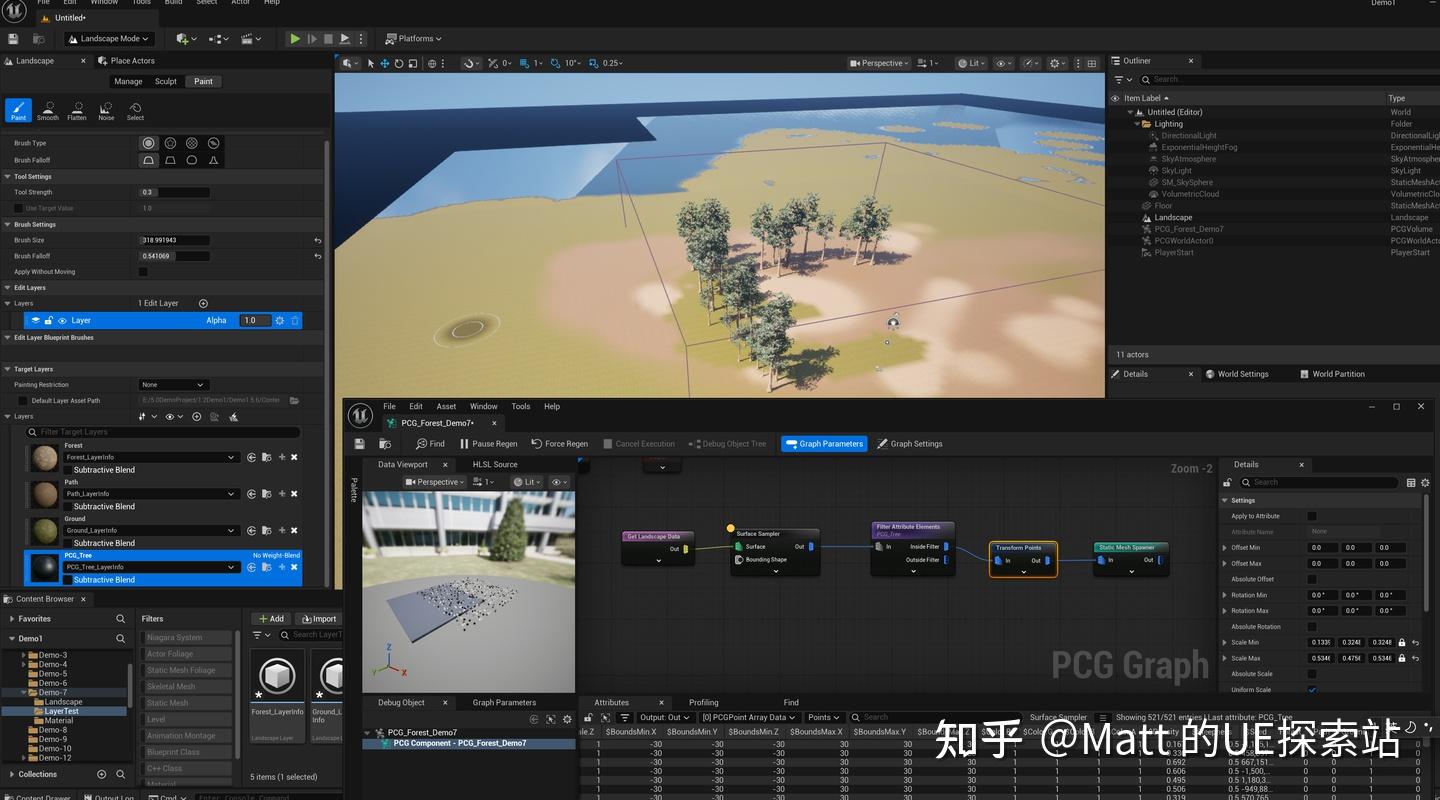Open PCG Details panel settings gear
The image size is (1440, 800).
click(x=1425, y=482)
